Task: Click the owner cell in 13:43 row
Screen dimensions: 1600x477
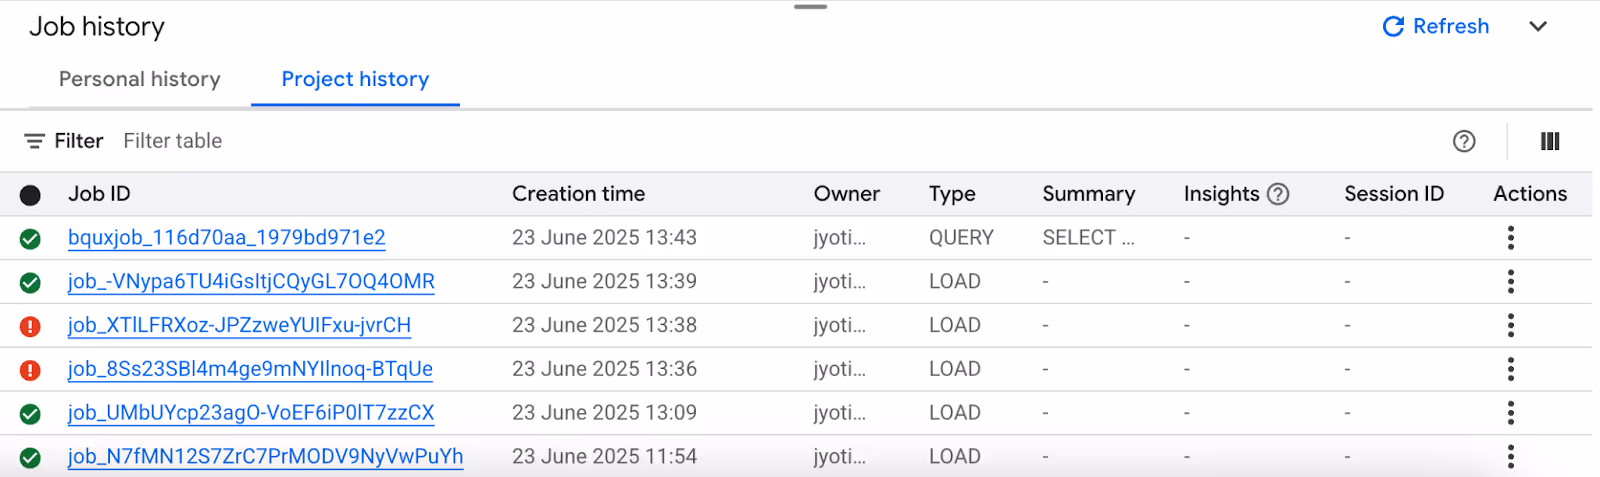Action: click(839, 238)
